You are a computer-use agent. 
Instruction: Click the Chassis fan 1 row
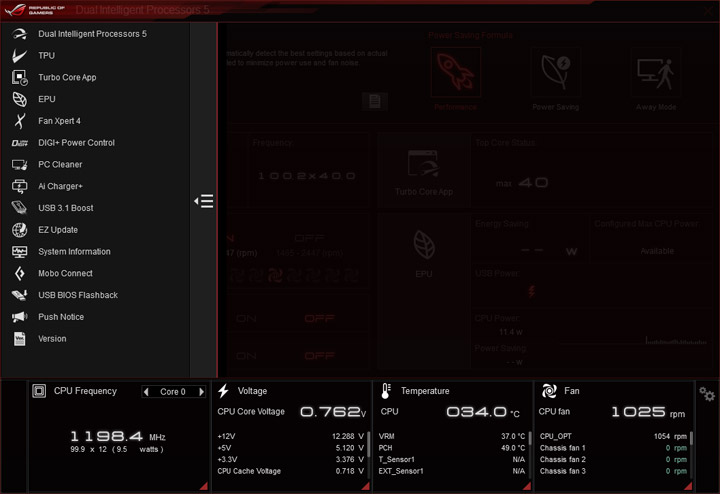point(613,448)
